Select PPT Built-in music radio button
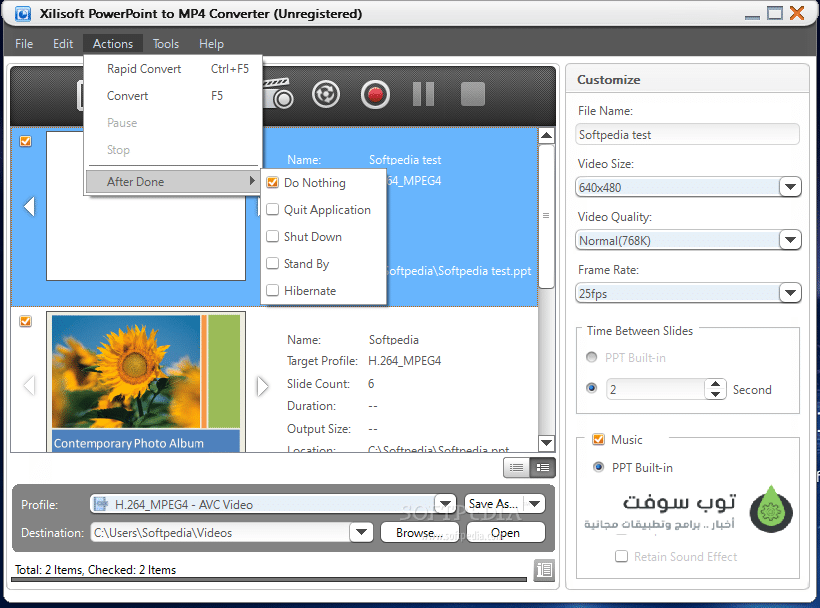 pyautogui.click(x=598, y=467)
